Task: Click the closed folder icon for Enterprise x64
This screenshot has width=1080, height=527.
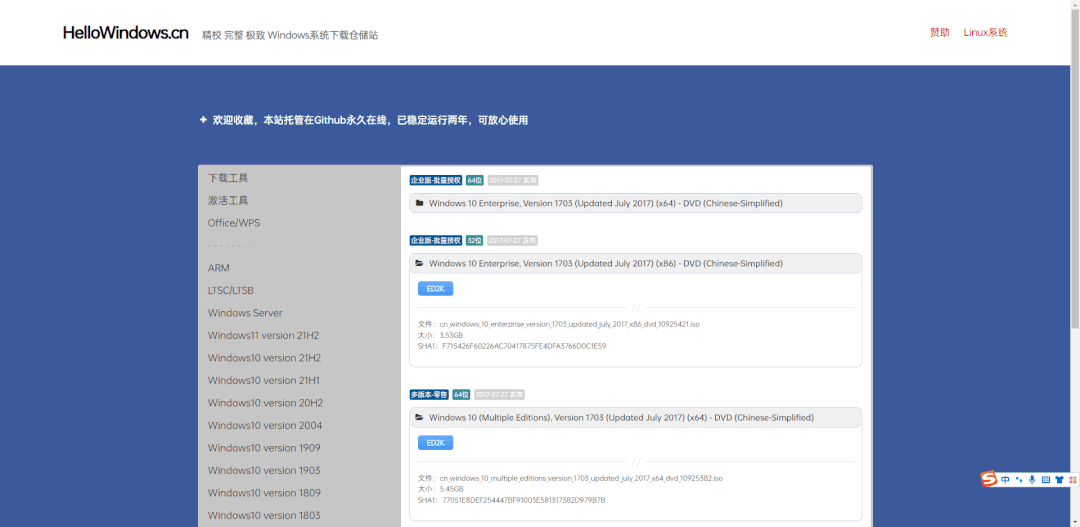Action: tap(420, 203)
